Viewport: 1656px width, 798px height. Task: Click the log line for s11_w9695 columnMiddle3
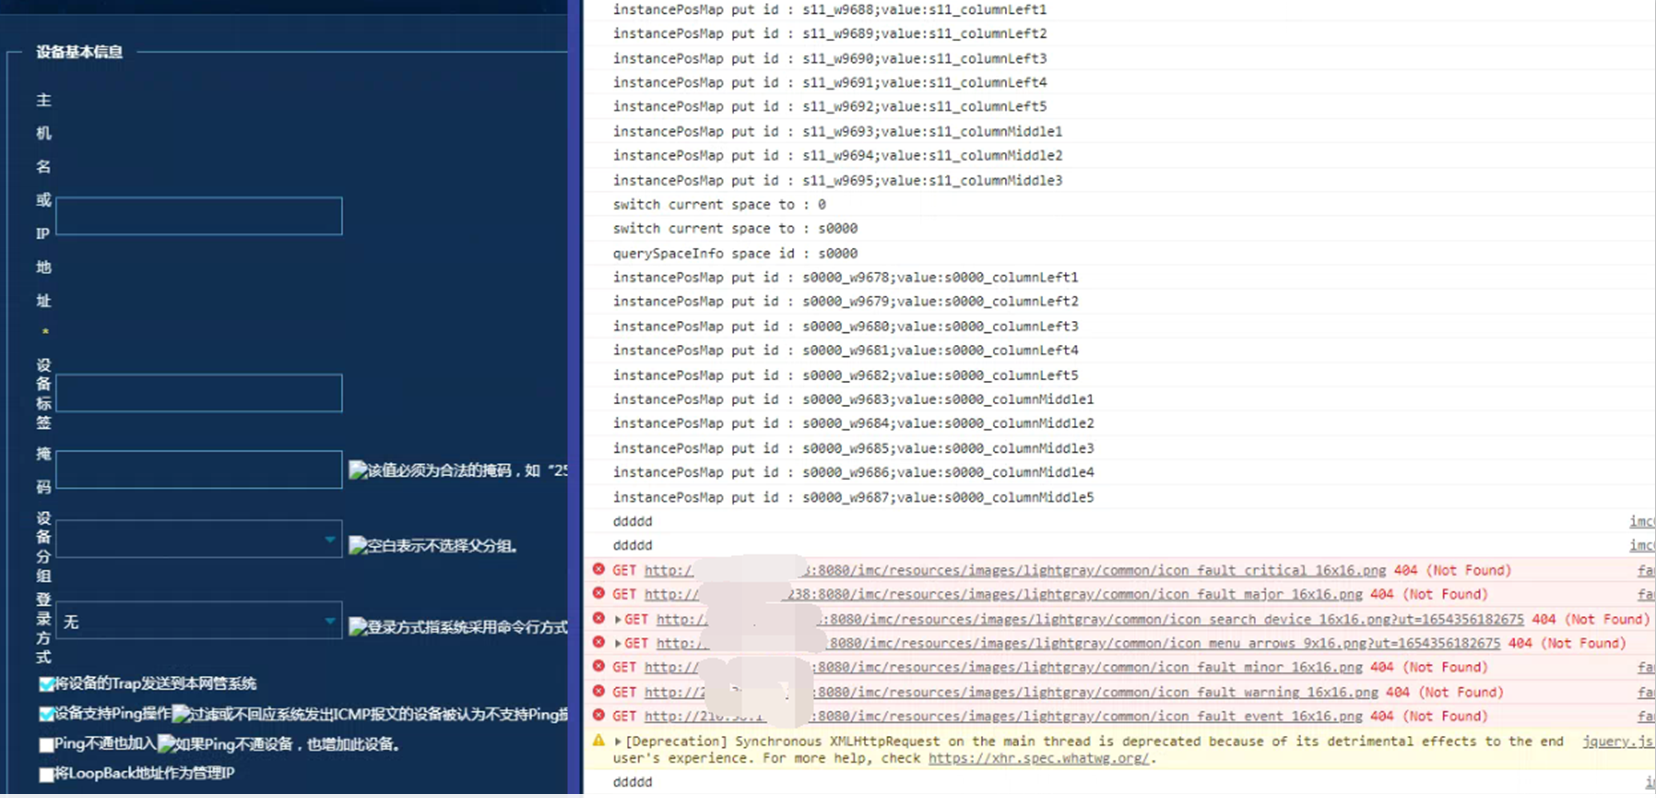[838, 180]
